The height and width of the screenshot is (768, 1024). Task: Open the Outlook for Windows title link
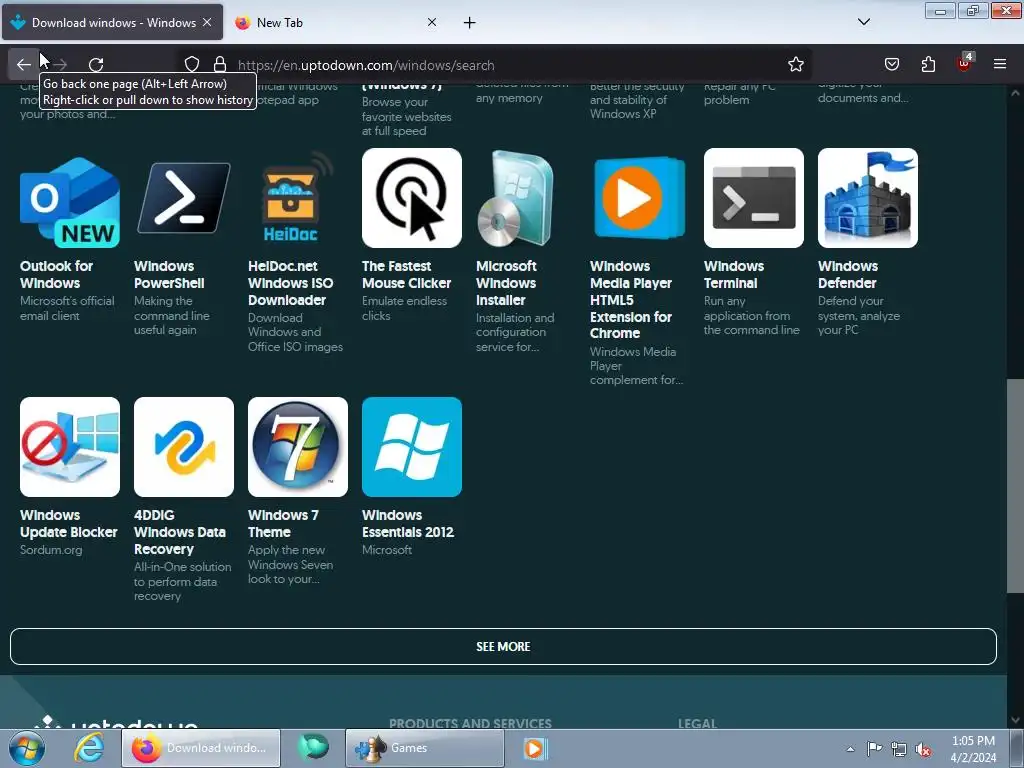[x=56, y=274]
